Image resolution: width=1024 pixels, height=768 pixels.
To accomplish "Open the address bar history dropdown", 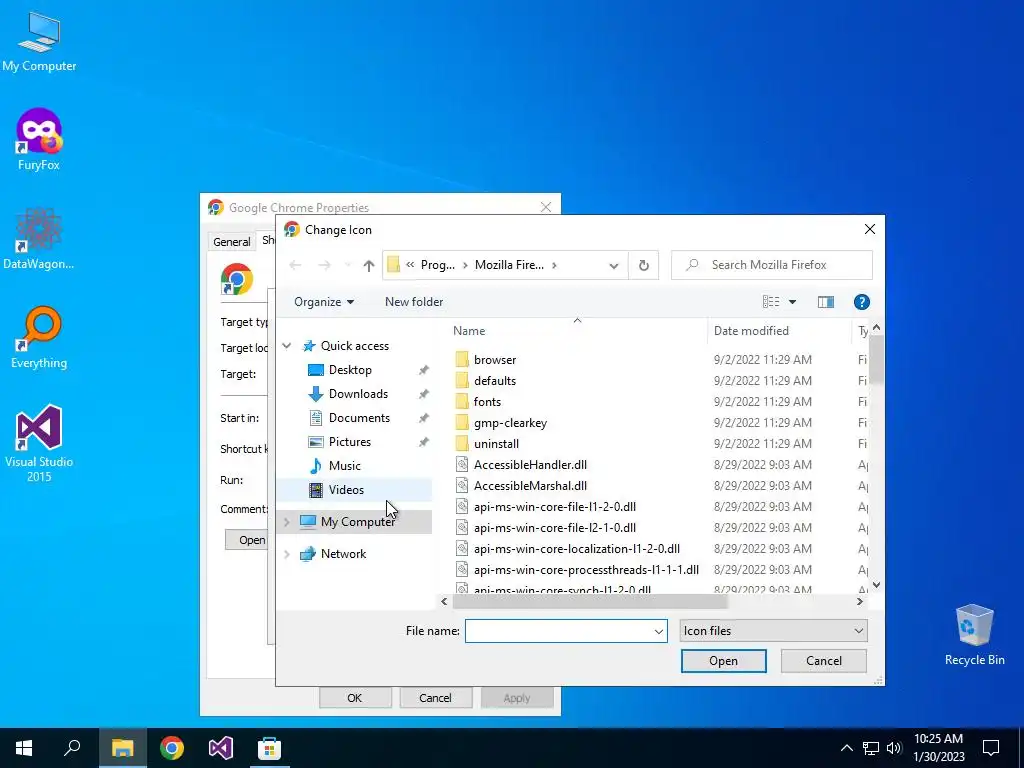I will click(x=613, y=265).
